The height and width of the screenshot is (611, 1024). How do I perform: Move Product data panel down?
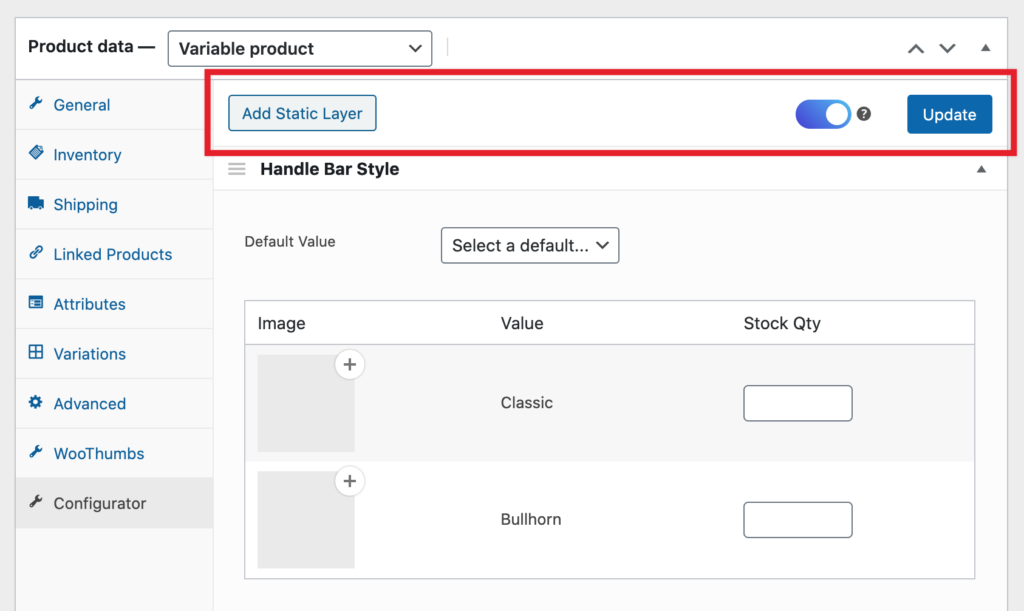[x=948, y=48]
